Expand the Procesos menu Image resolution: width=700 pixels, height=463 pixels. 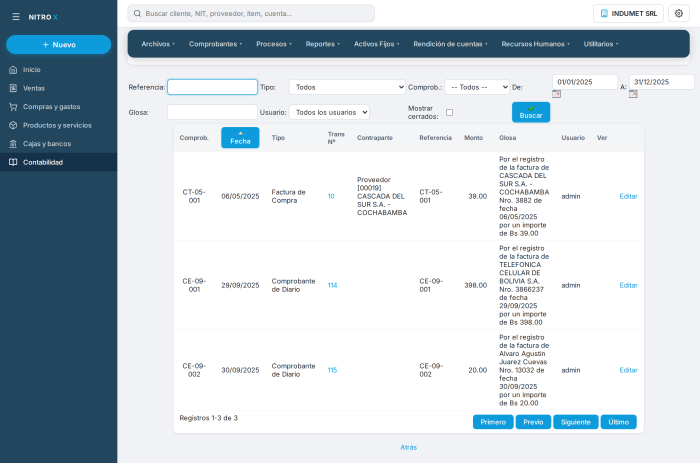click(x=274, y=44)
